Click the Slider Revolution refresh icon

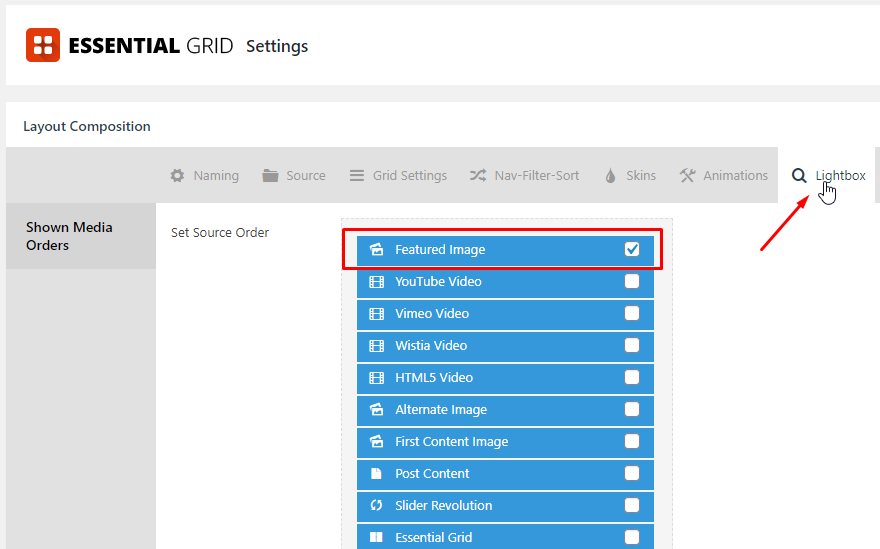coord(377,505)
